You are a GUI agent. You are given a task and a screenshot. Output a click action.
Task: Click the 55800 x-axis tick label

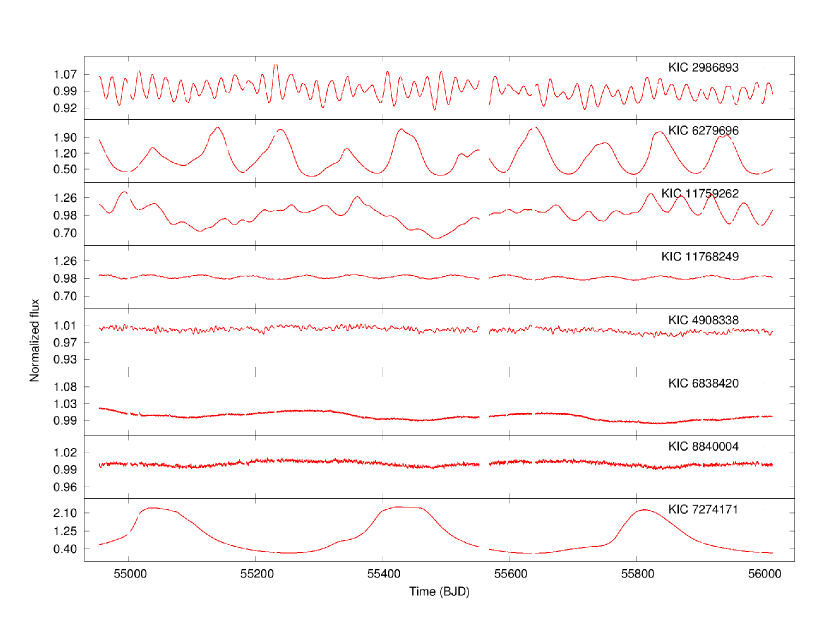click(x=638, y=574)
